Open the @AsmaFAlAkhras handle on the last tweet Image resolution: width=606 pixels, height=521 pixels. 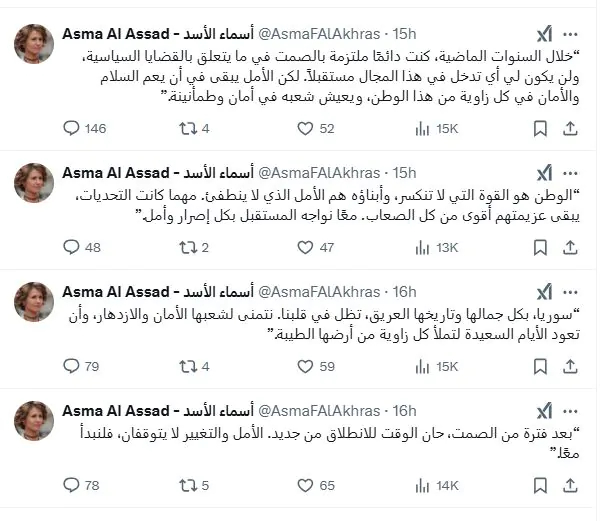pos(320,410)
